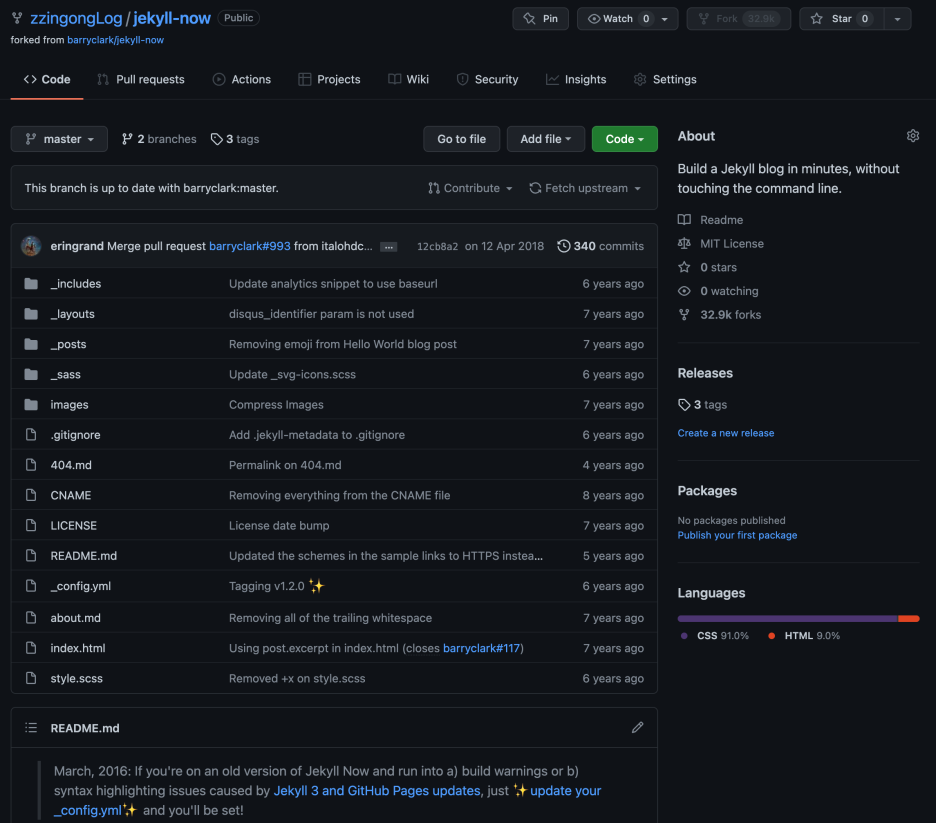Image resolution: width=936 pixels, height=823 pixels.
Task: Switch to the Actions tab
Action: click(x=242, y=79)
